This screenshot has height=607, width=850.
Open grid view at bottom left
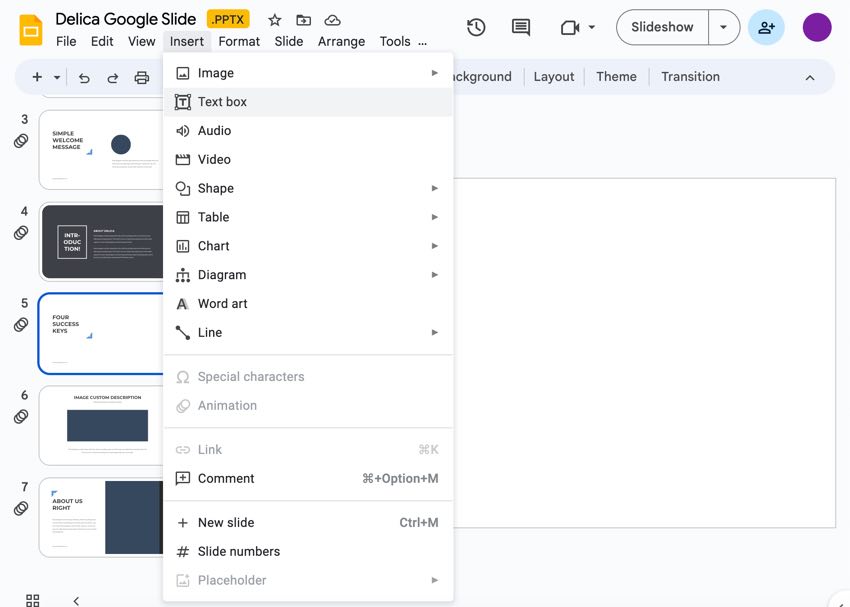point(33,599)
